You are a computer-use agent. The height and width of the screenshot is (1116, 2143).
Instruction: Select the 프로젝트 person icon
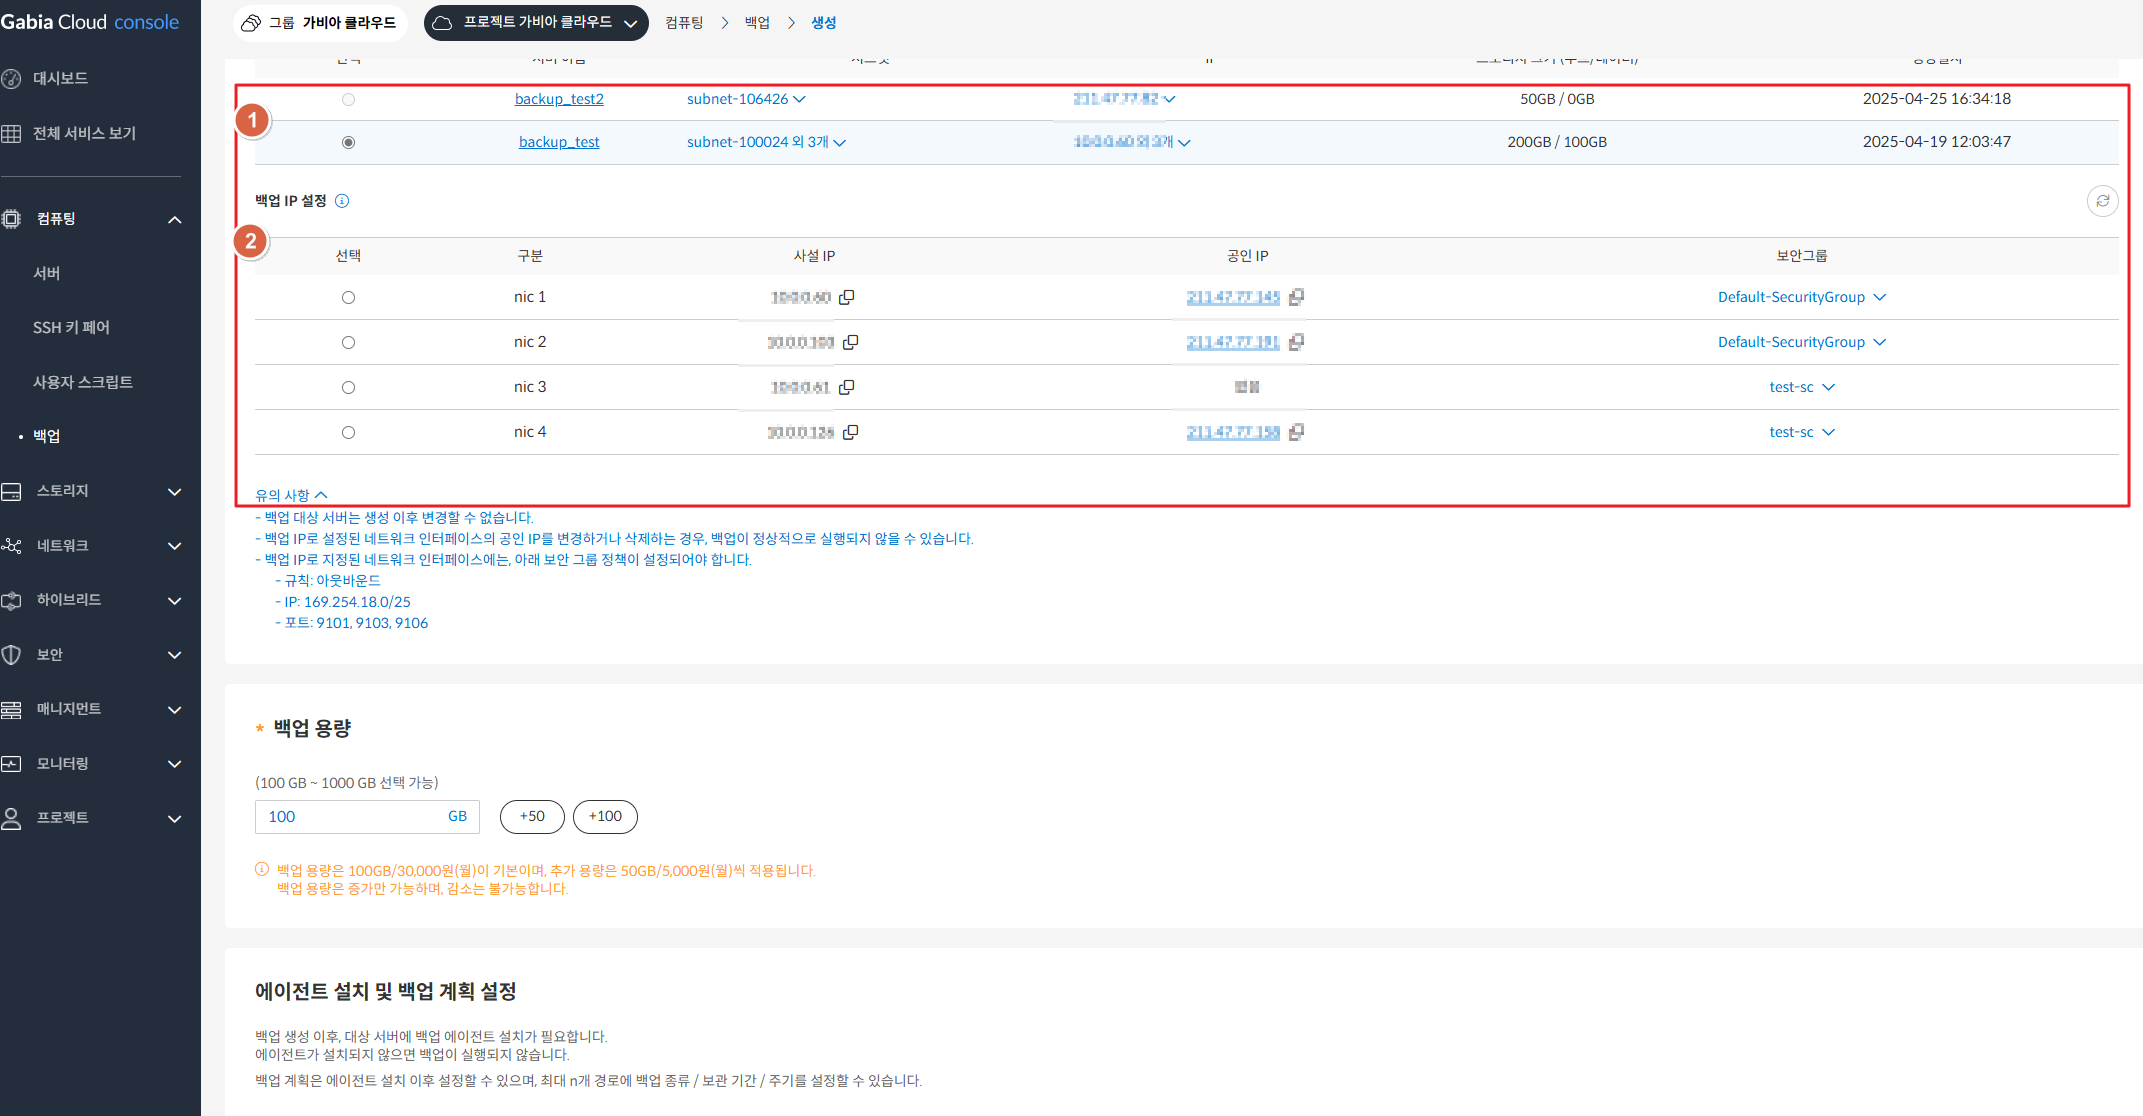point(11,818)
